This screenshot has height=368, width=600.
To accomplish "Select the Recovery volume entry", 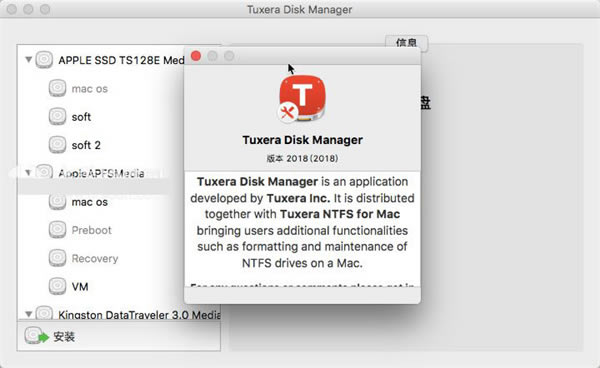I will pos(95,259).
